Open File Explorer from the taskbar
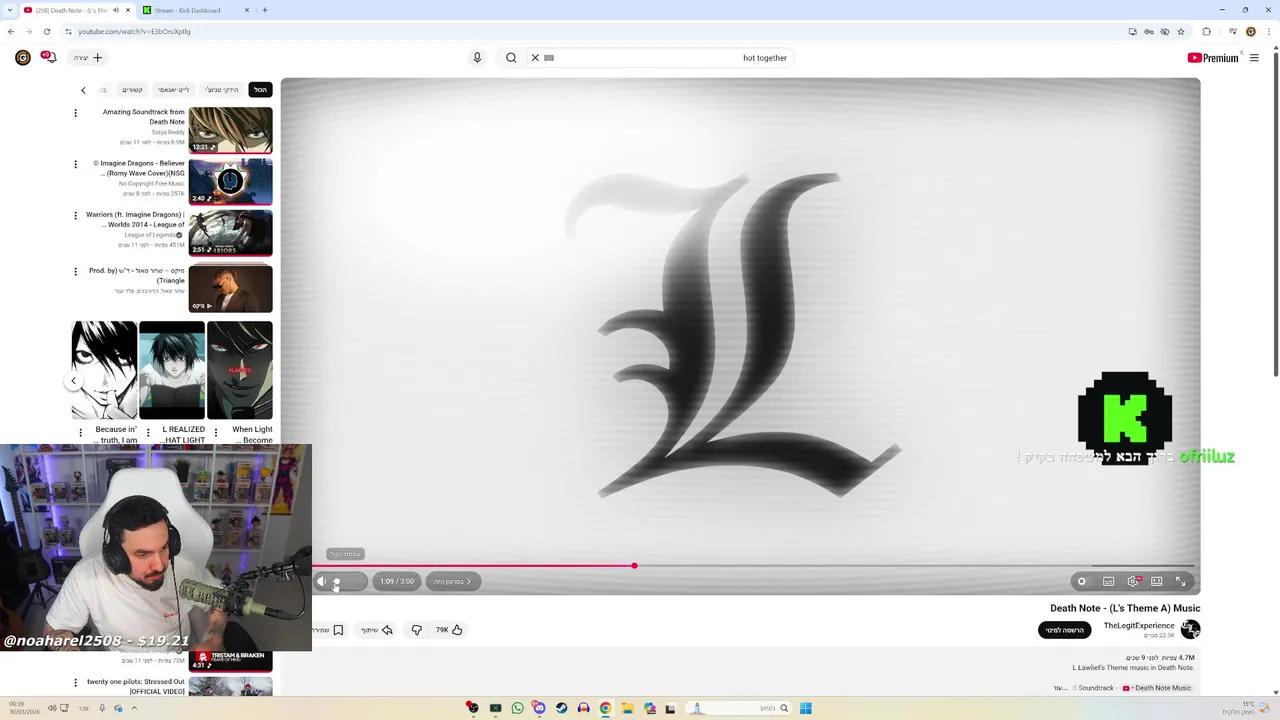This screenshot has width=1280, height=720. pos(627,708)
